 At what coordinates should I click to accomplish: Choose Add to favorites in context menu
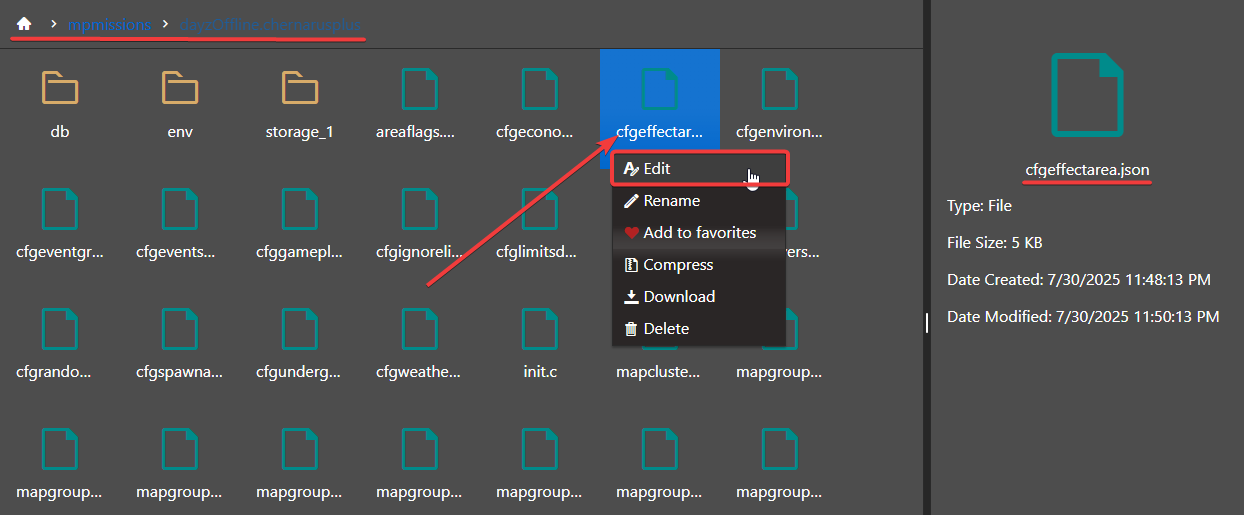[700, 233]
